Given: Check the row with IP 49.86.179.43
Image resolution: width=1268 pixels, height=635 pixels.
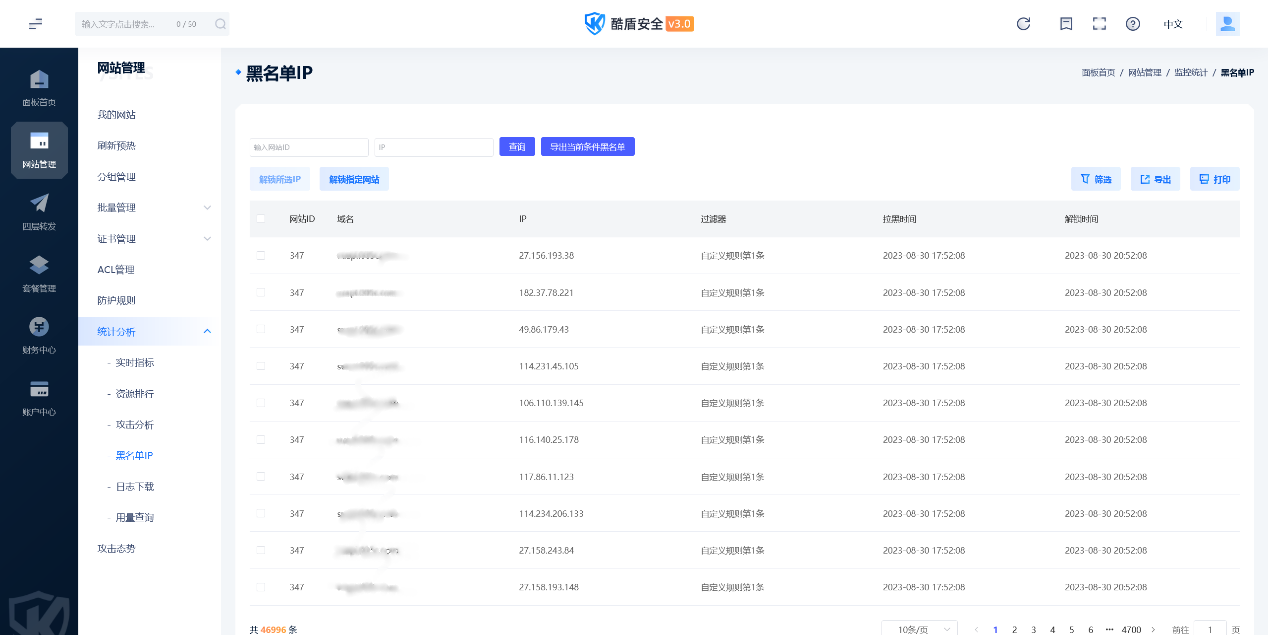Looking at the screenshot, I should pos(261,329).
